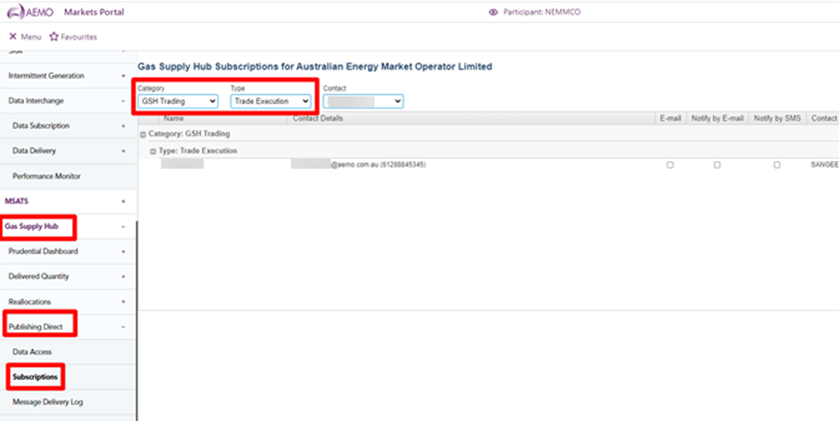Check the Notify by SMS checkbox
The image size is (839, 421).
tap(777, 164)
